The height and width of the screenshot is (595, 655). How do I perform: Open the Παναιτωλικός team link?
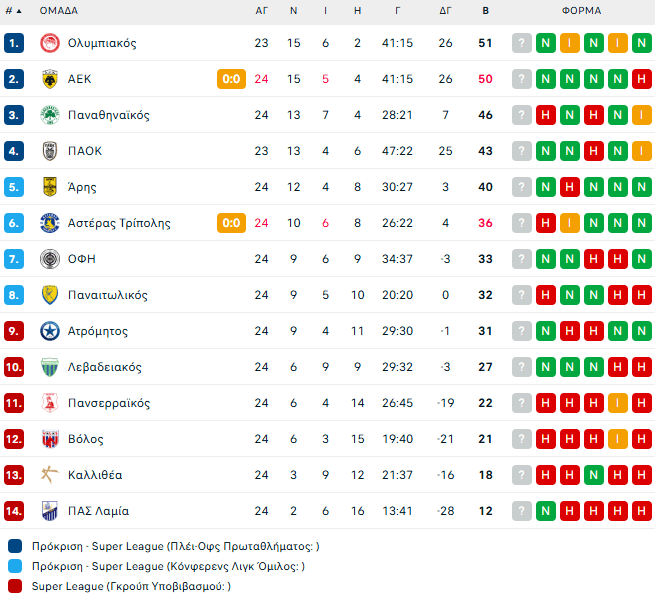[107, 295]
